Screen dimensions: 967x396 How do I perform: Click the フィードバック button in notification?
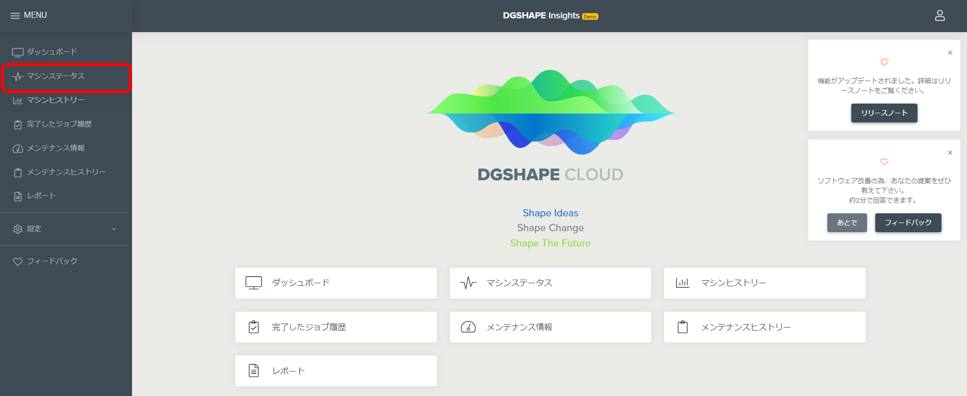(x=908, y=223)
